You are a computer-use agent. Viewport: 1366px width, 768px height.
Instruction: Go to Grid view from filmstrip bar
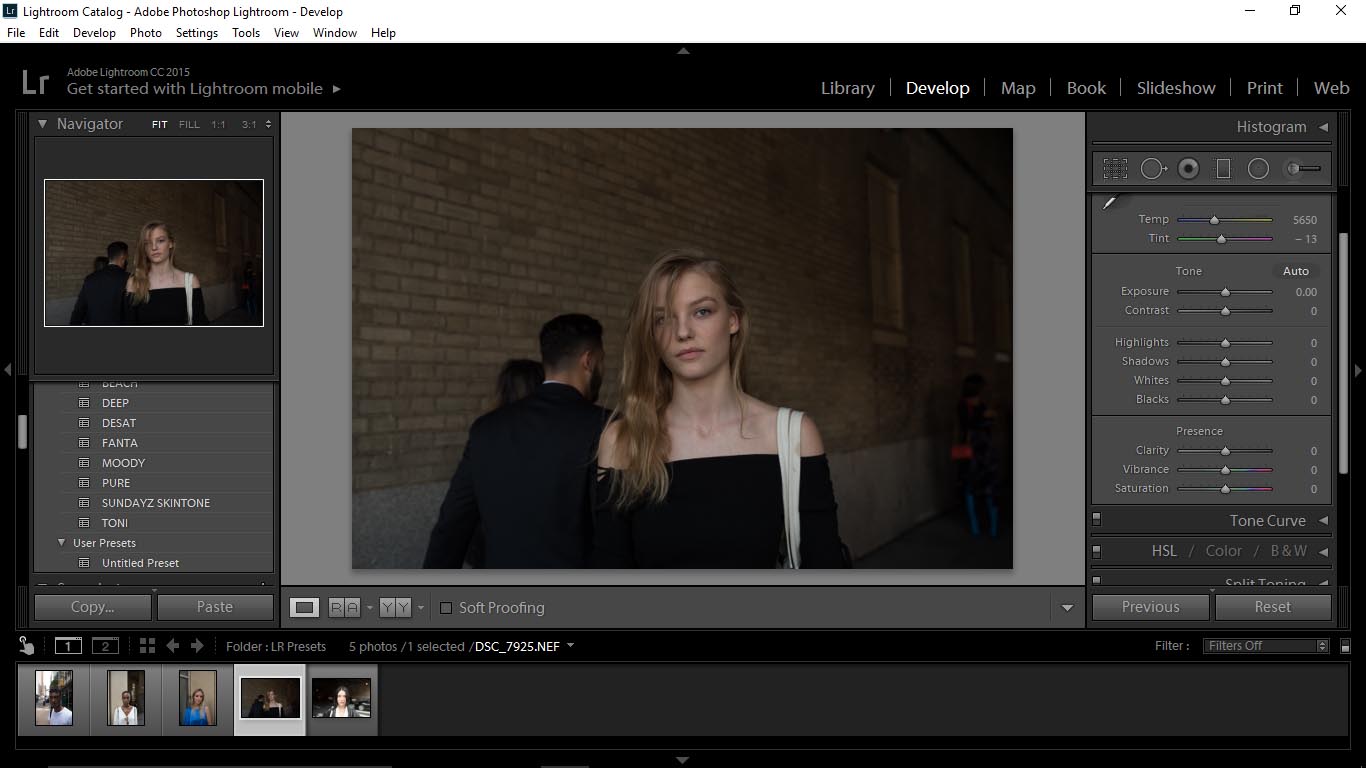click(147, 646)
